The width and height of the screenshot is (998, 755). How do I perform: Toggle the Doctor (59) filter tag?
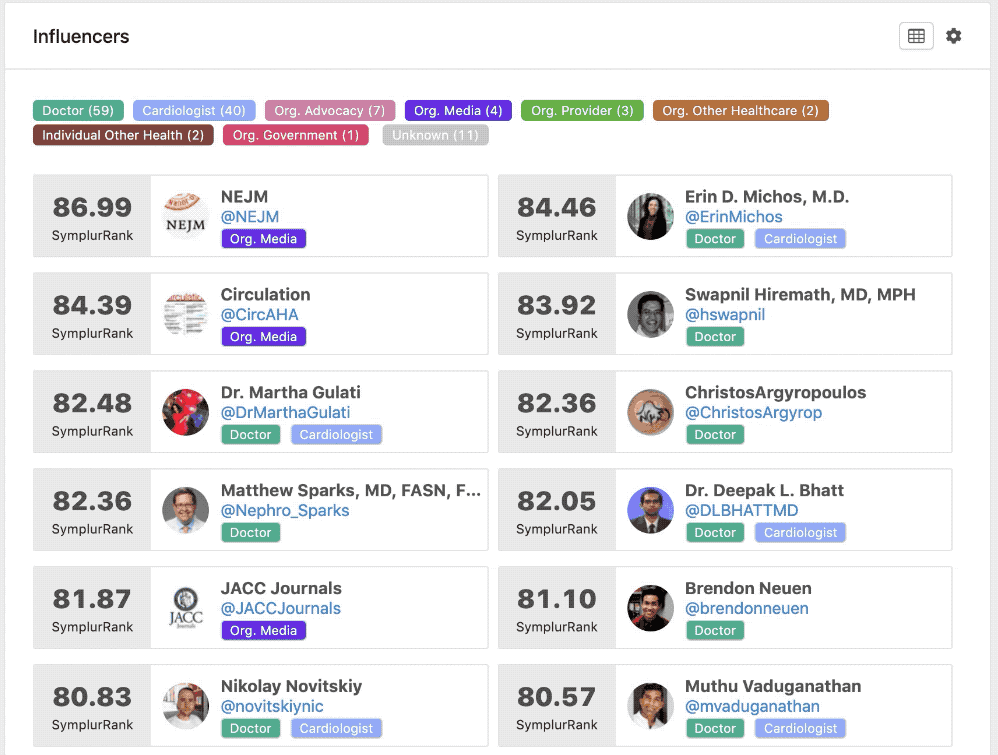[x=78, y=111]
